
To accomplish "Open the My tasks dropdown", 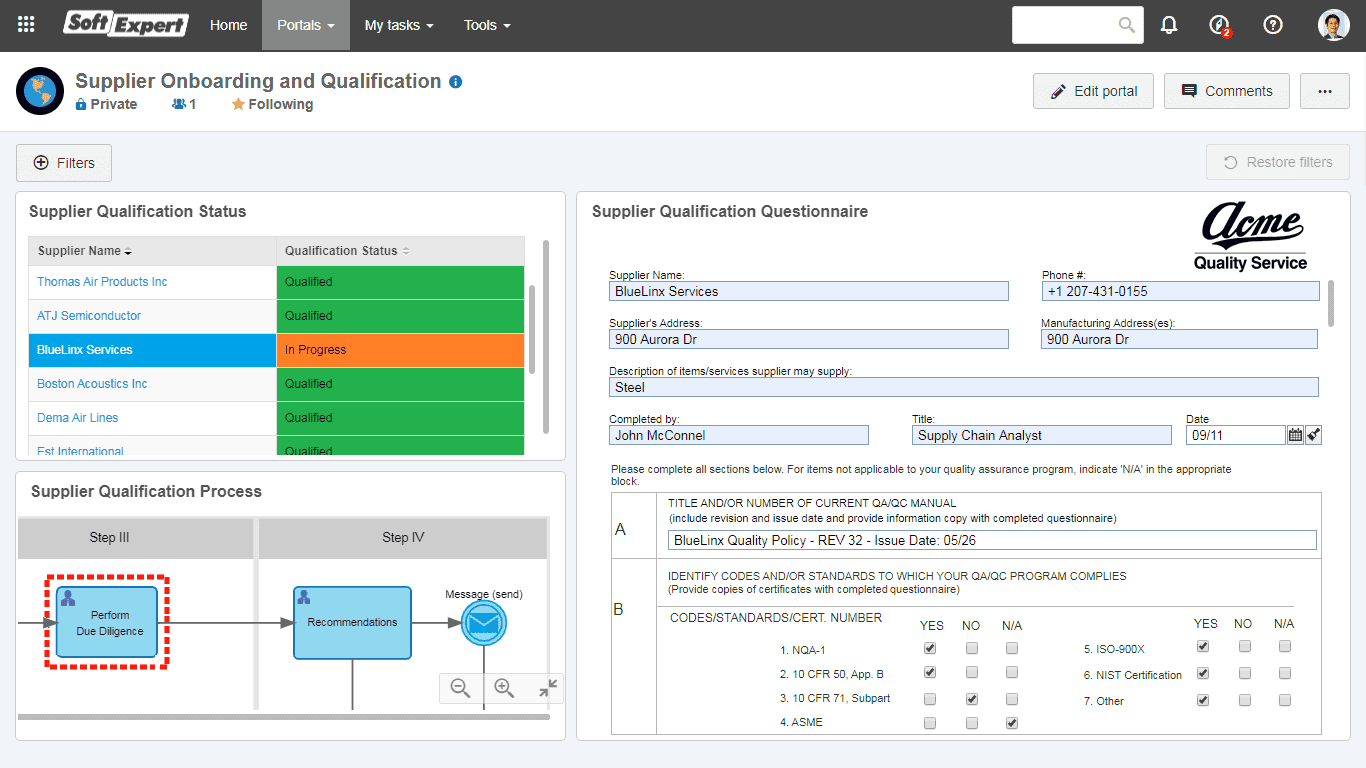I will (399, 25).
